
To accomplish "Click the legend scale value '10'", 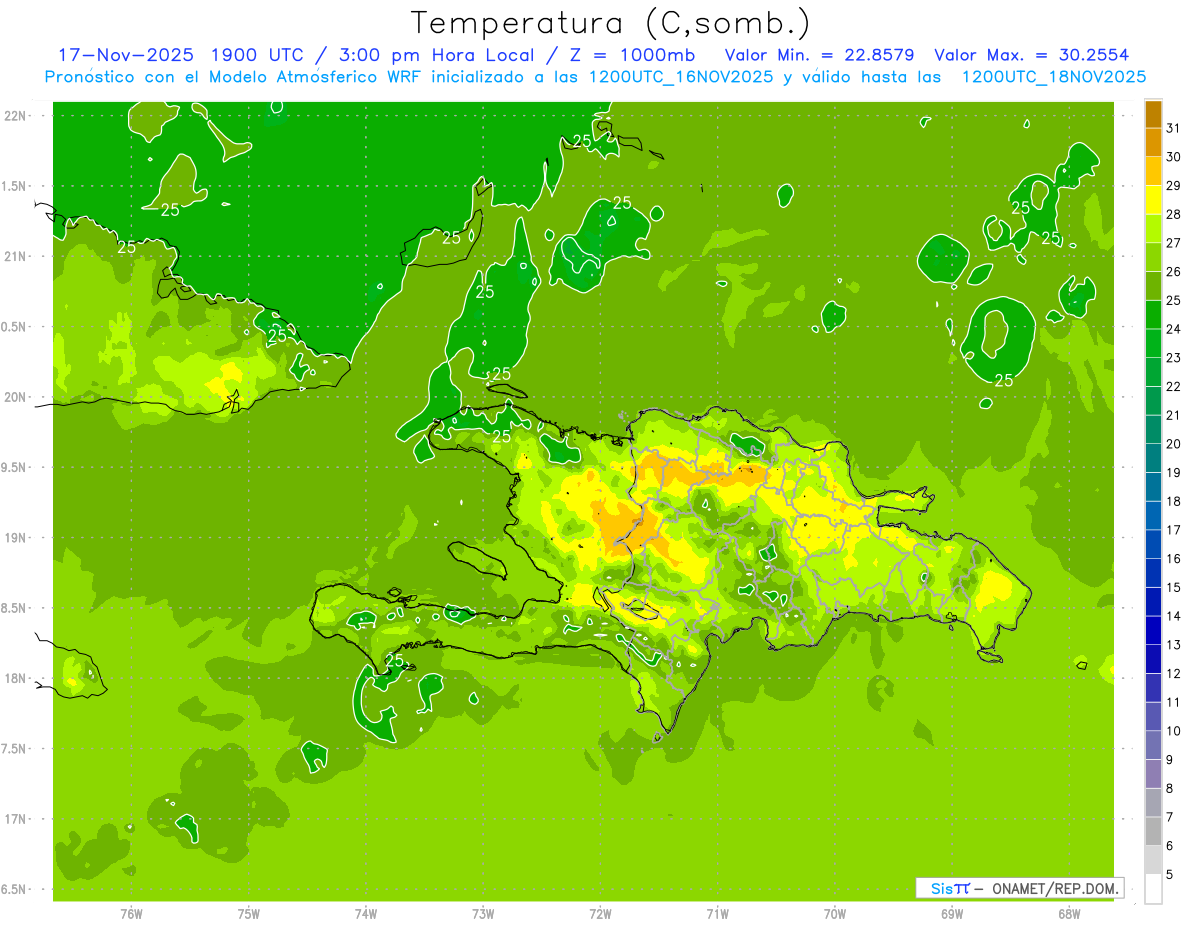I will coord(1174,731).
